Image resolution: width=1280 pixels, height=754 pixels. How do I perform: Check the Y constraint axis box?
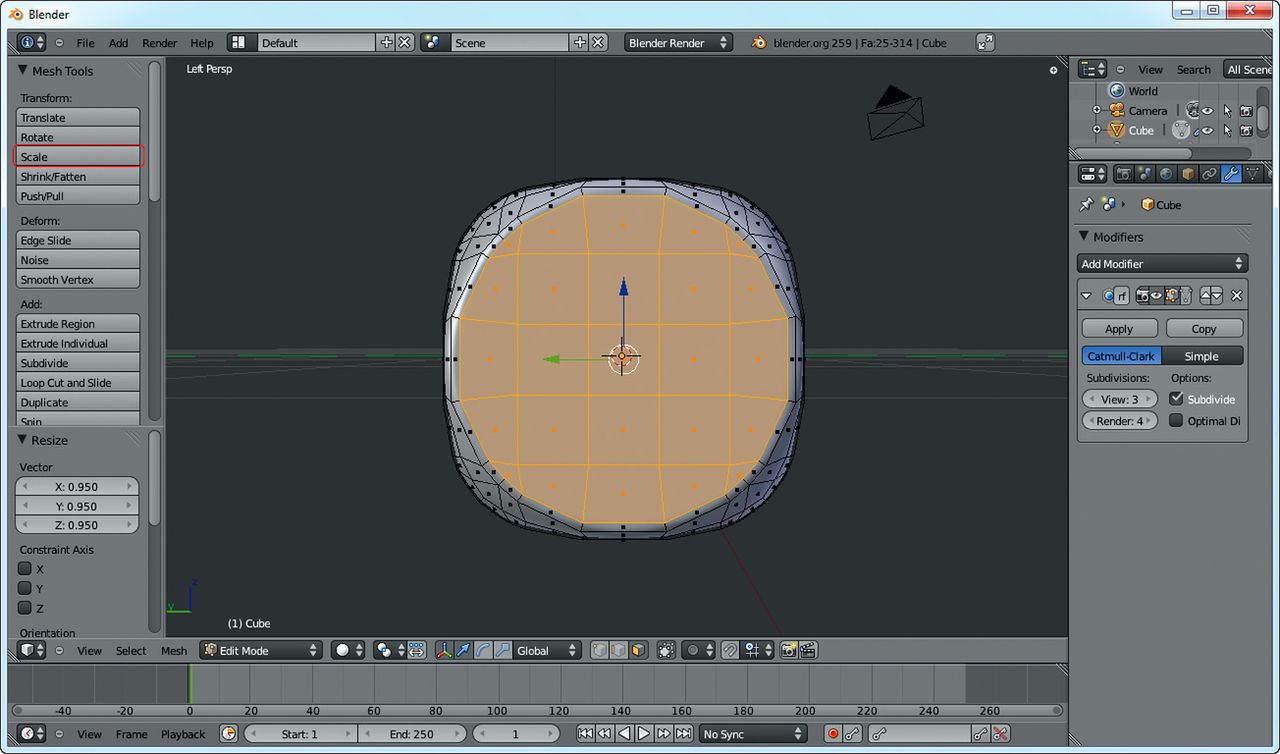click(x=25, y=588)
